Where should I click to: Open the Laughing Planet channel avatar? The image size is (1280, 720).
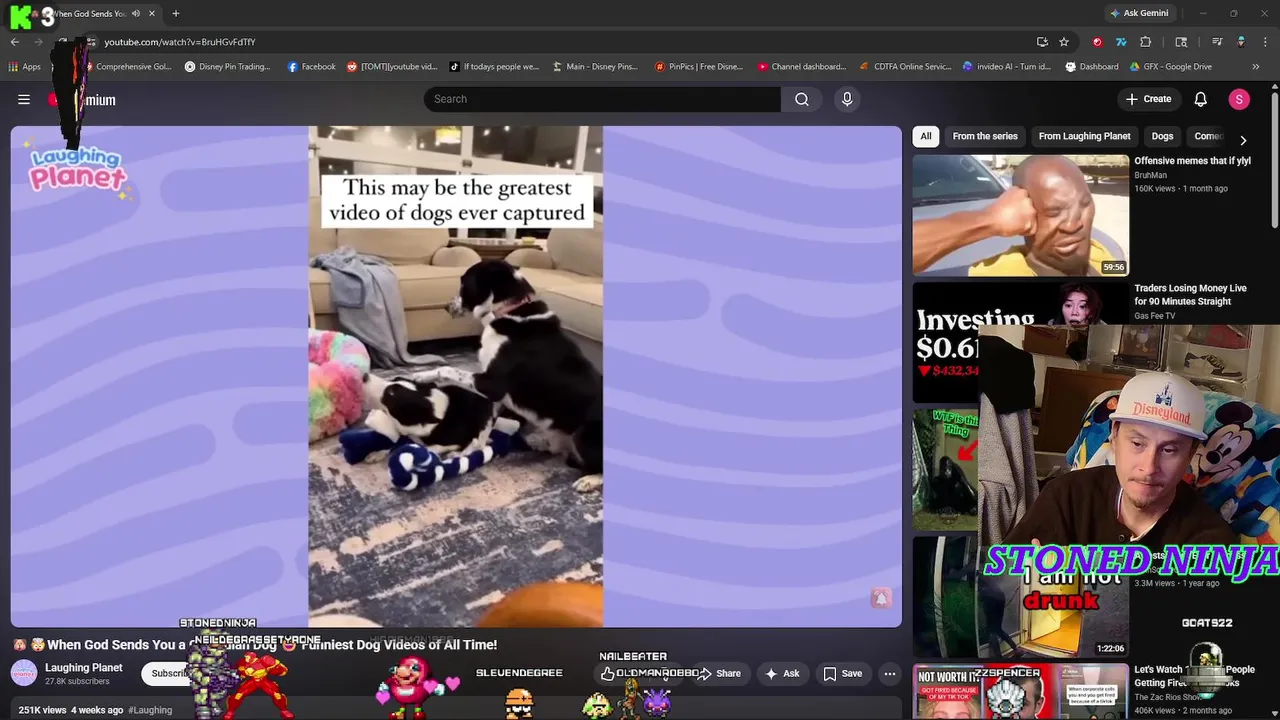(x=24, y=673)
